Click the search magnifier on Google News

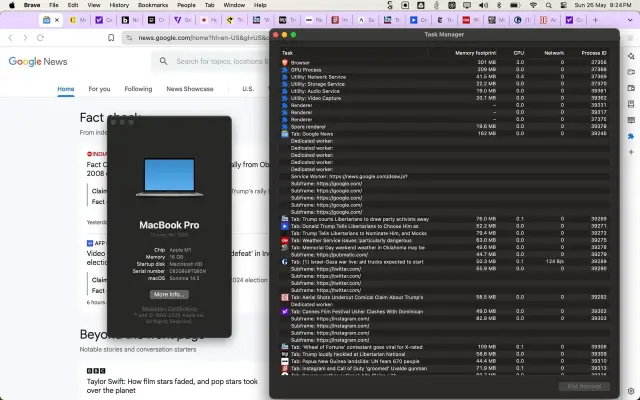[163, 61]
